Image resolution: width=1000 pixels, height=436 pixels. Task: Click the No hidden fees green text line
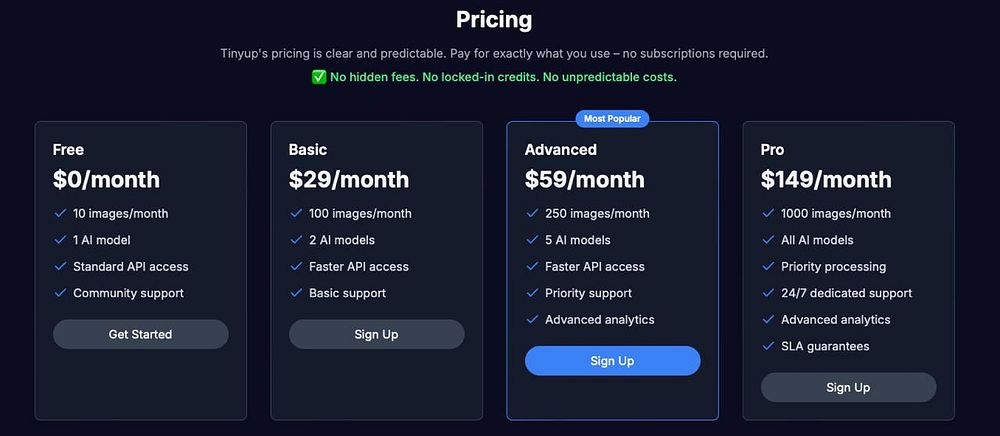494,77
